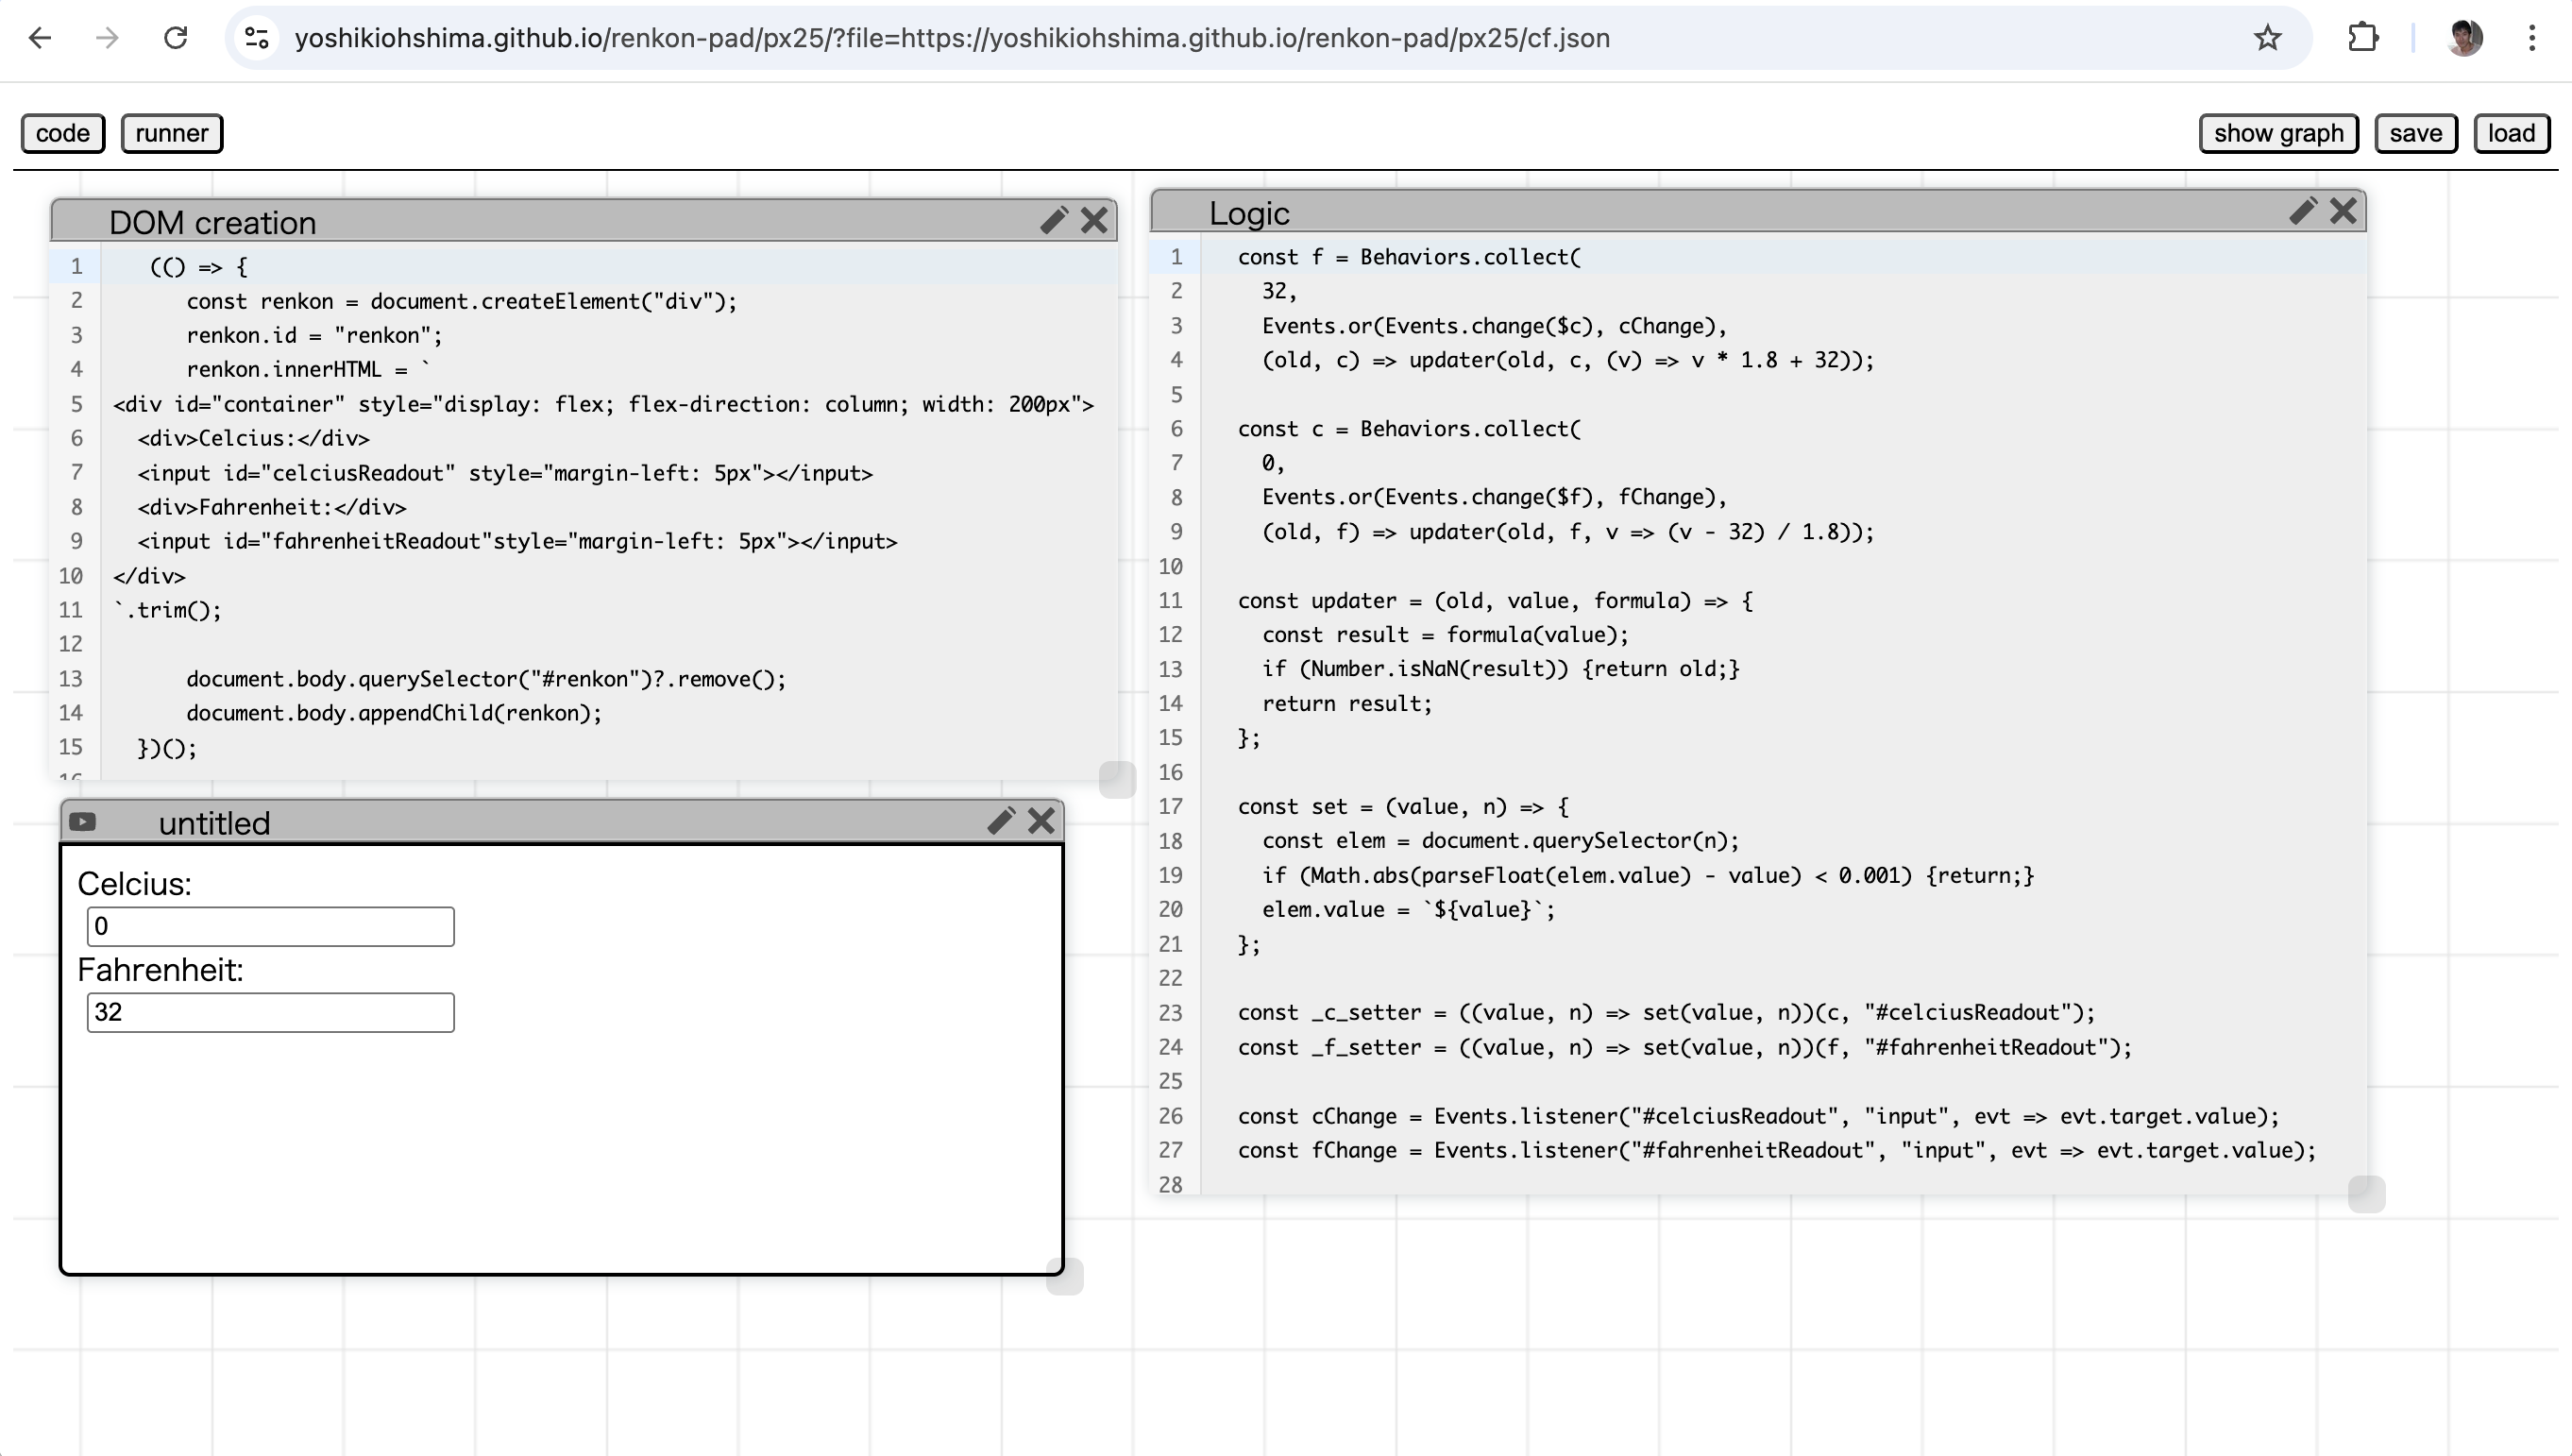Viewport: 2572px width, 1456px height.
Task: Toggle the show graph button
Action: (2279, 133)
